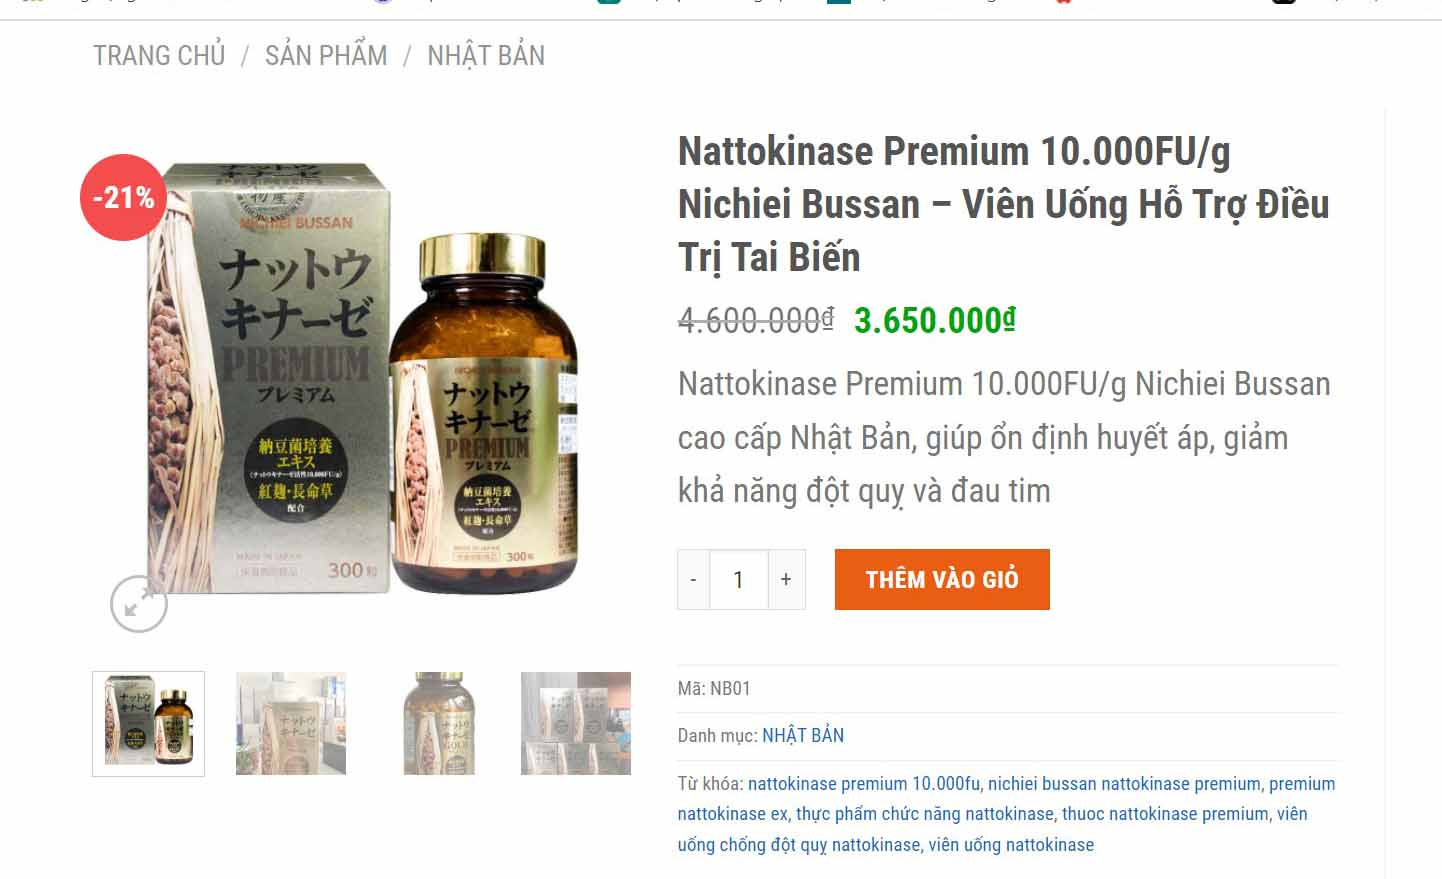1442x879 pixels.
Task: Click the quantity input field
Action: point(739,579)
